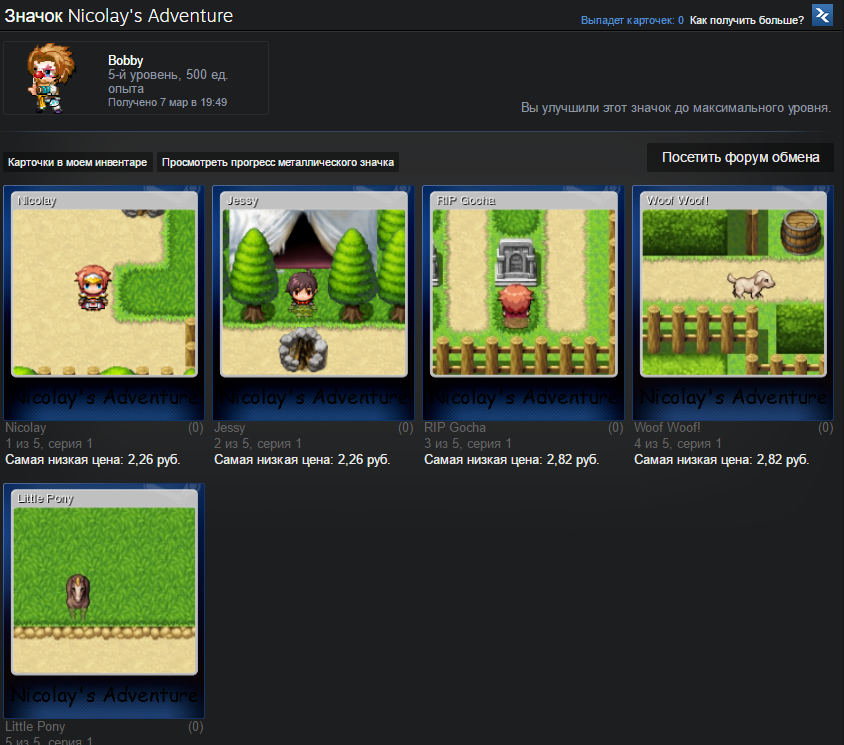The height and width of the screenshot is (745, 844).
Task: Open Bobby badge image
Action: click(x=51, y=78)
